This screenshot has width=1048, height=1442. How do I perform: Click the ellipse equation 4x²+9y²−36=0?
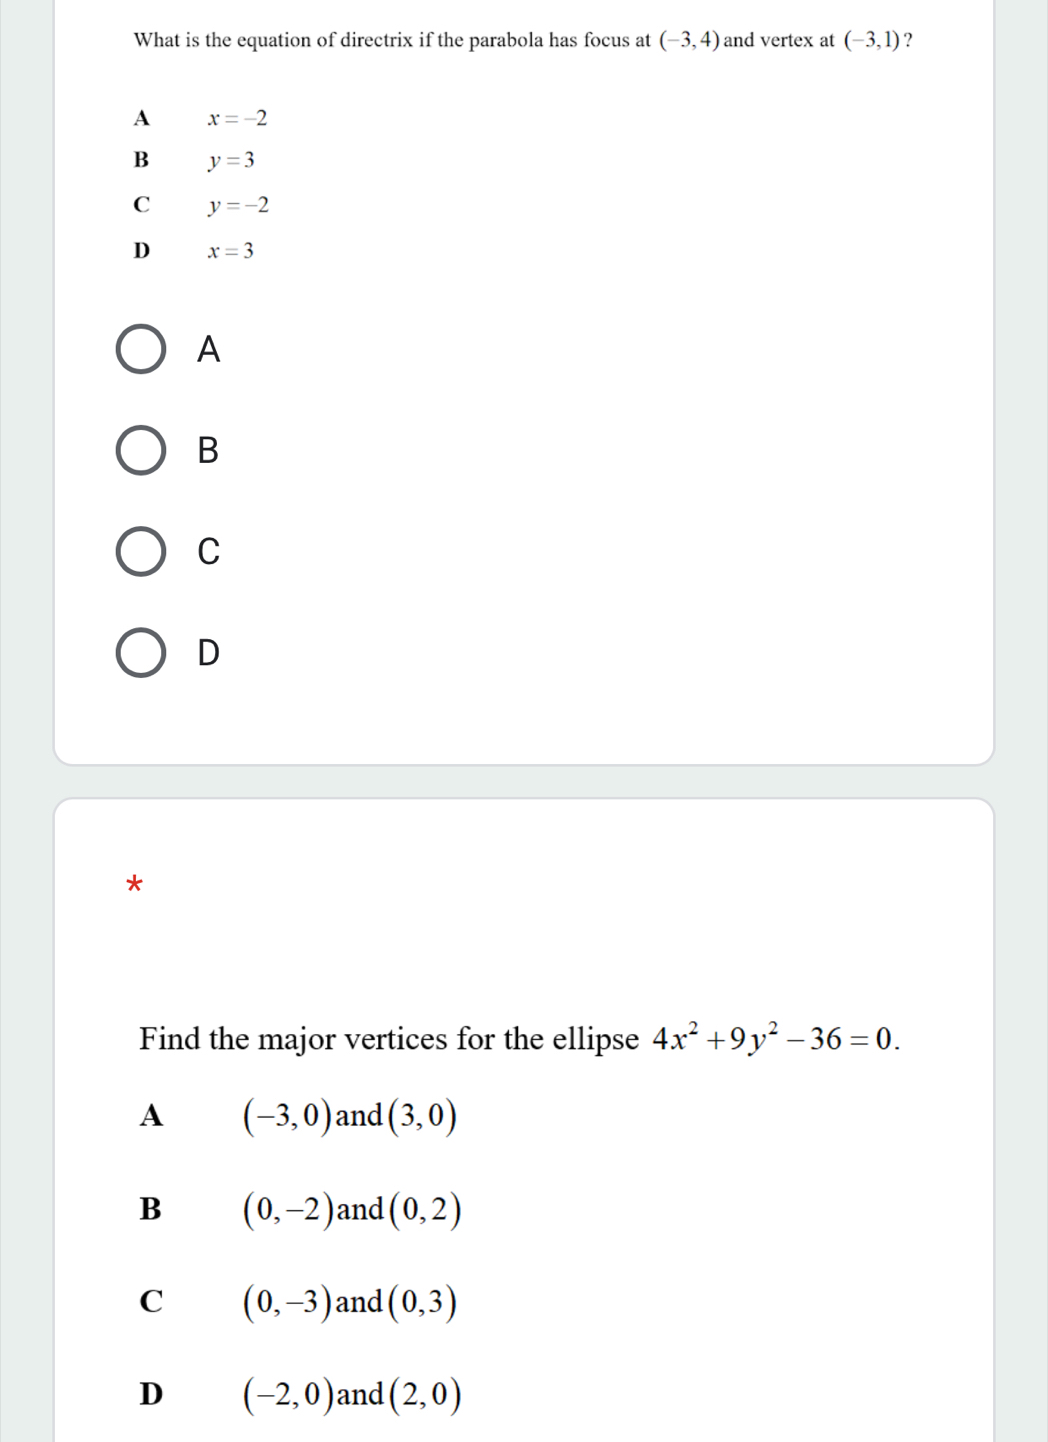[x=775, y=1039]
